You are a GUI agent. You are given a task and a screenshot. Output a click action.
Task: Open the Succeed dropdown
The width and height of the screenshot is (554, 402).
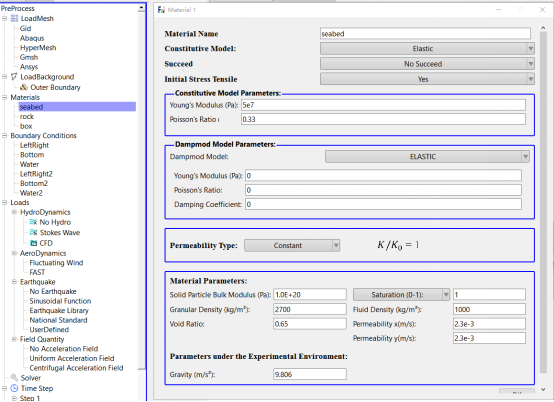click(x=427, y=64)
